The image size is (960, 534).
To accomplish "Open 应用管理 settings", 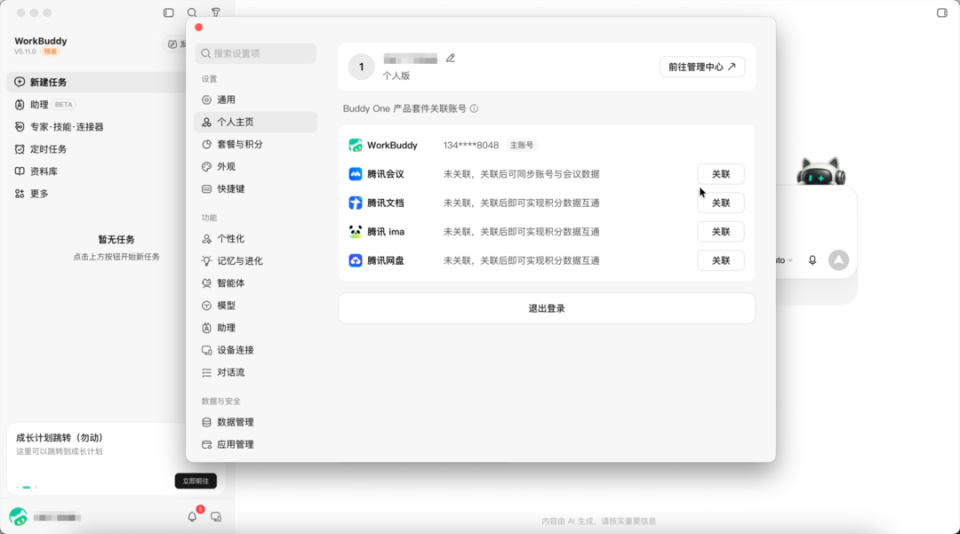I will (x=255, y=445).
